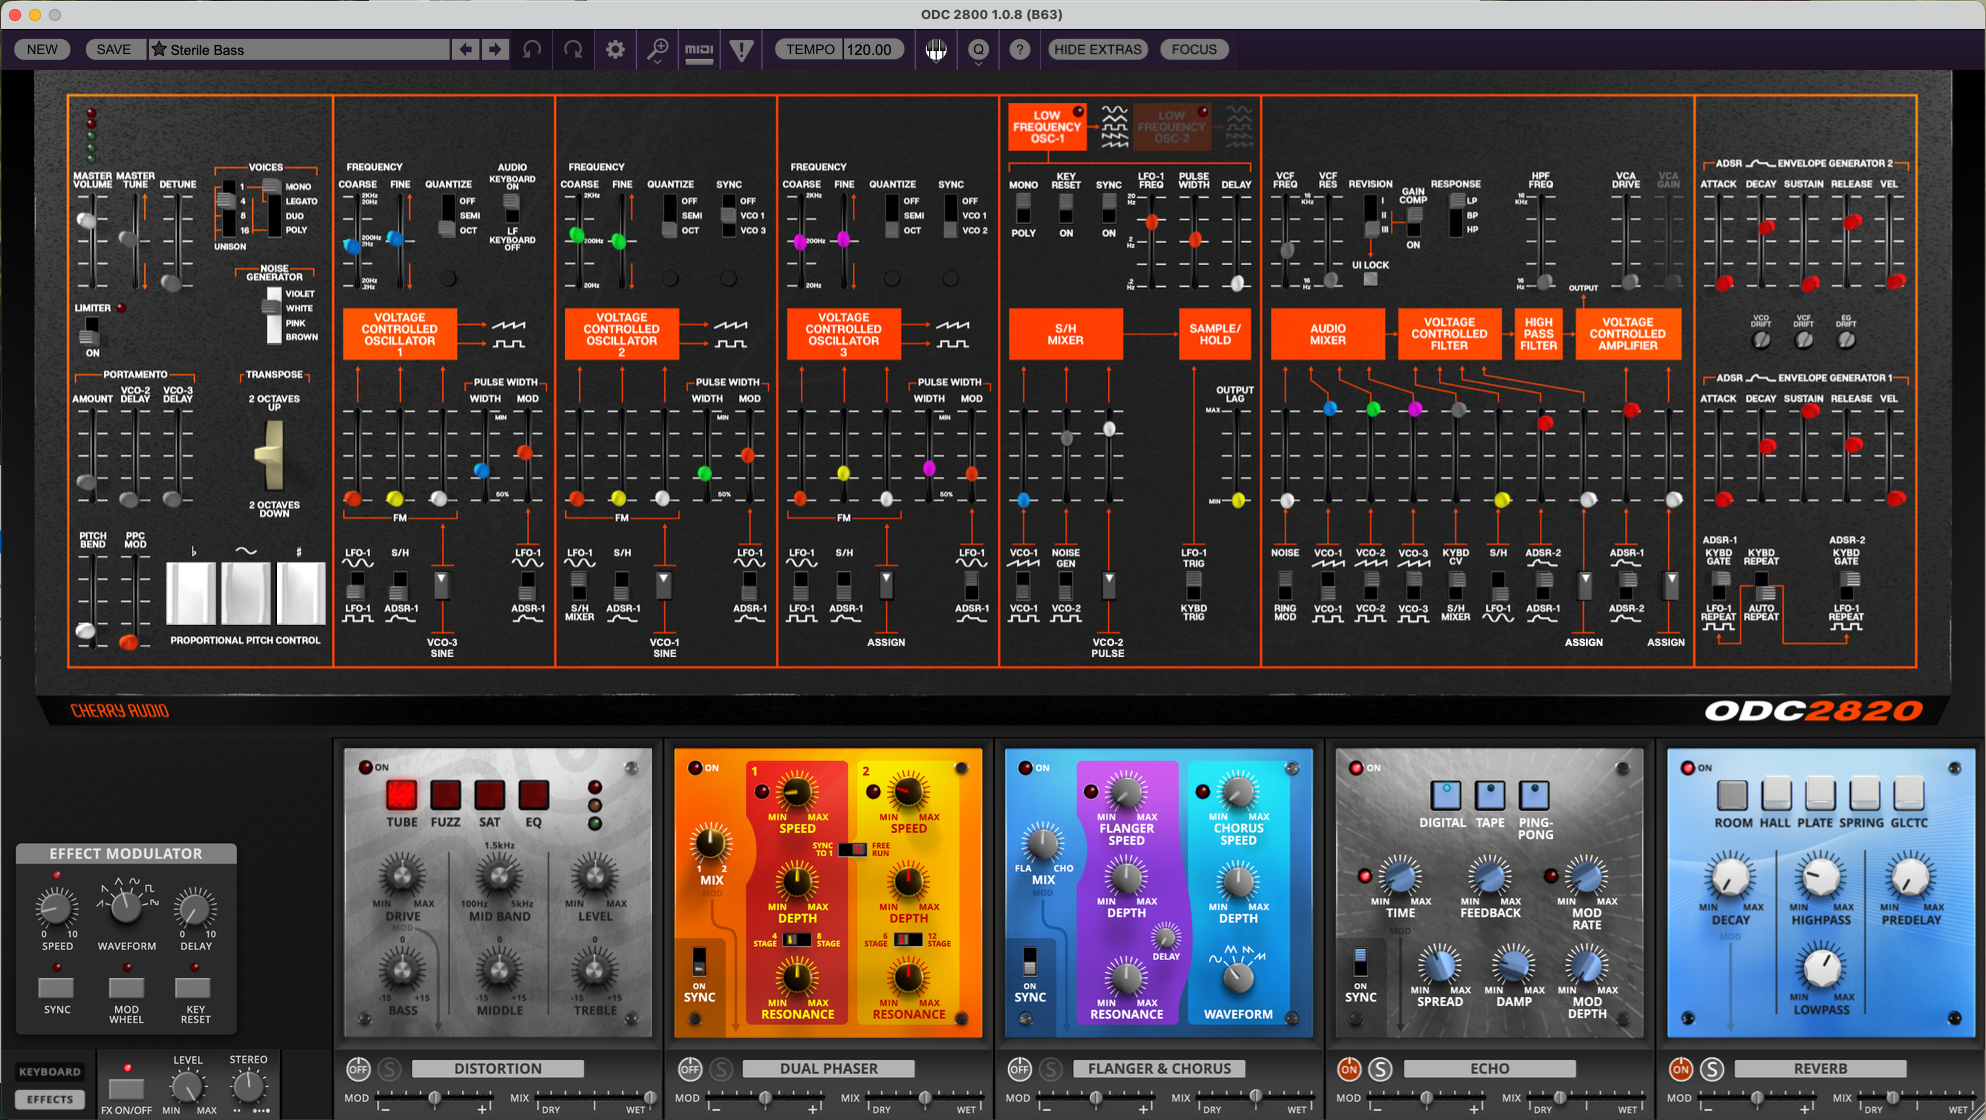
Task: Open the VCO-3 SINE assign dropdown
Action: tap(441, 583)
